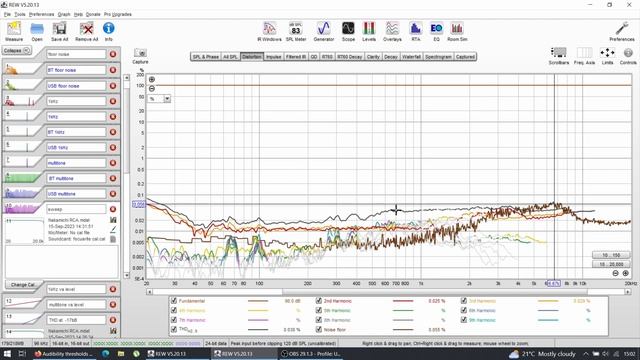Collapse the measurements panel
640x360 pixels.
click(17, 51)
